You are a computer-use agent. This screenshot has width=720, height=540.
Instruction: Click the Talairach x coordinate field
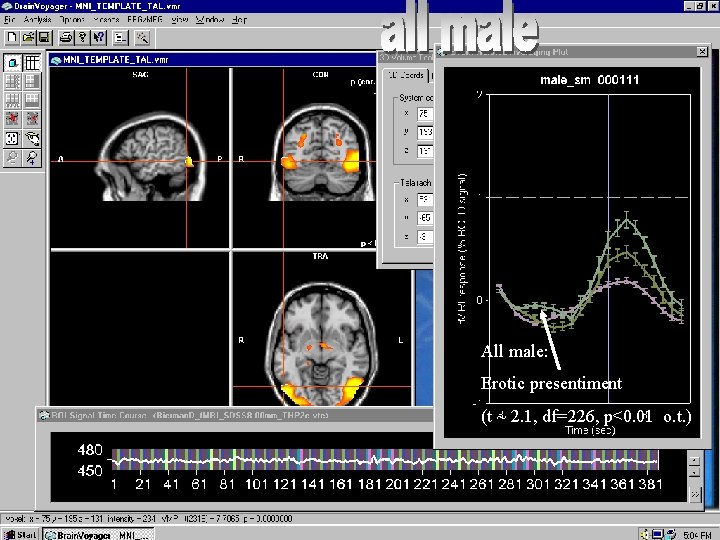[x=425, y=200]
